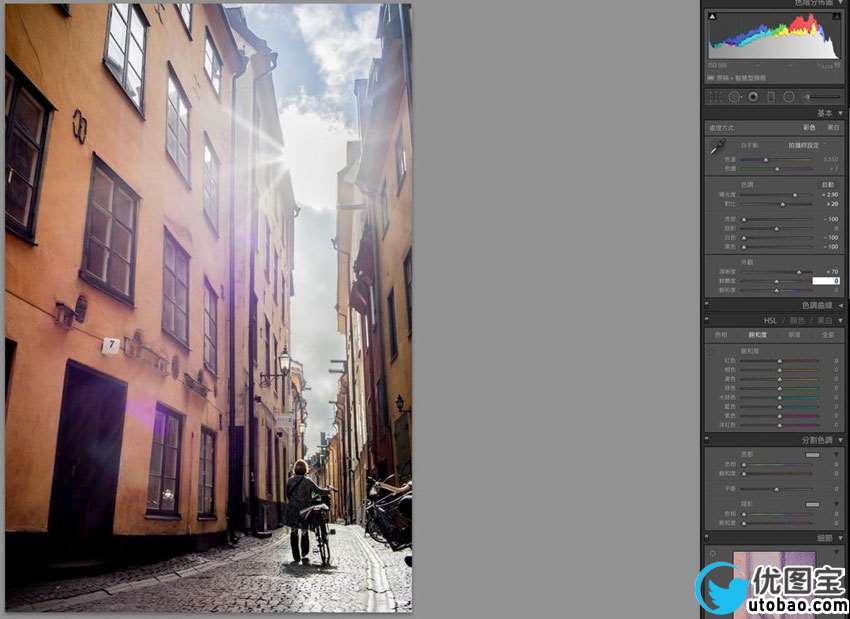Screen dimensions: 850x619
Task: Expand the Tone Curve panel triangle
Action: (x=841, y=306)
